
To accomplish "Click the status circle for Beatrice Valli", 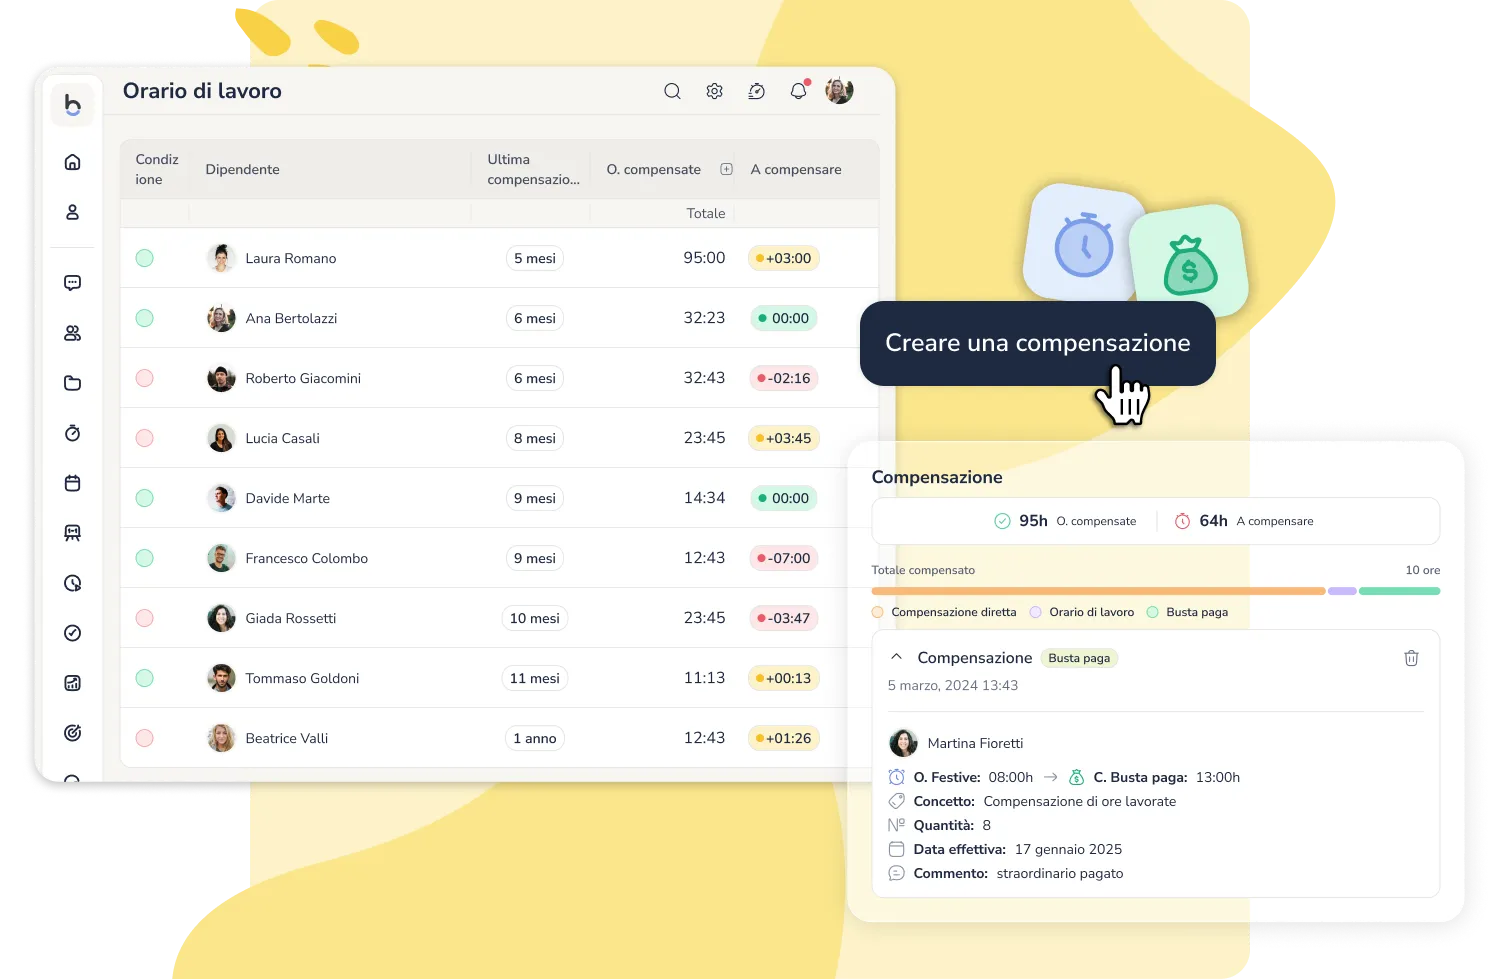I will point(144,738).
